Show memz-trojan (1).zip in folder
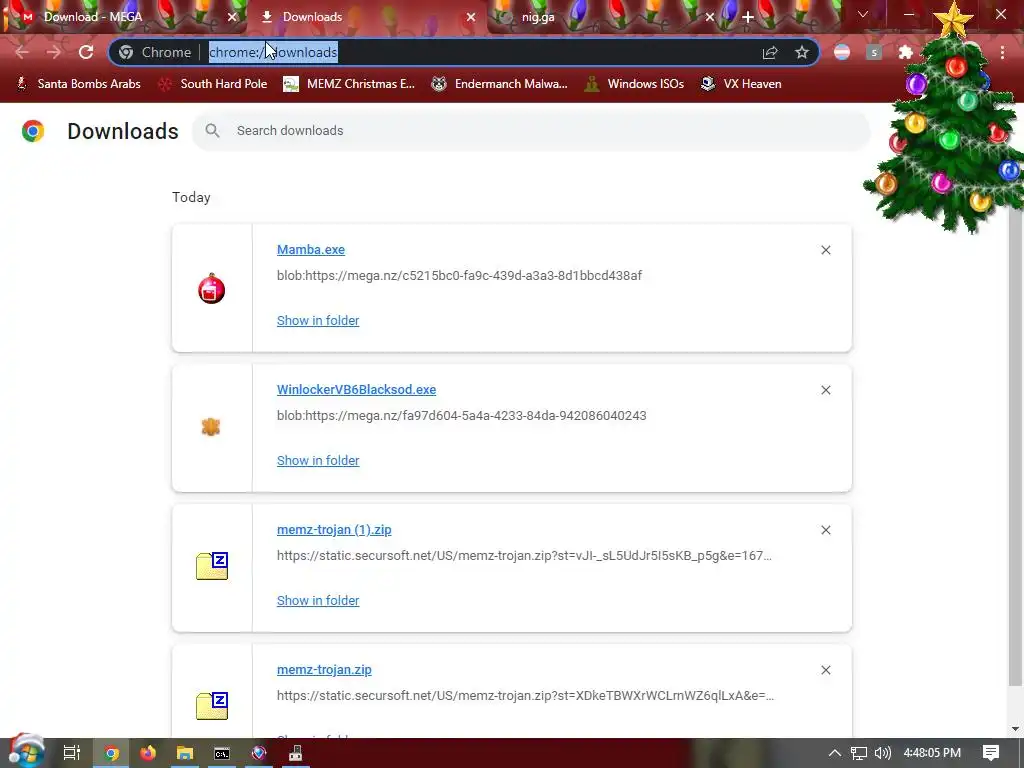Screen dimensions: 1024x768 coord(318,600)
